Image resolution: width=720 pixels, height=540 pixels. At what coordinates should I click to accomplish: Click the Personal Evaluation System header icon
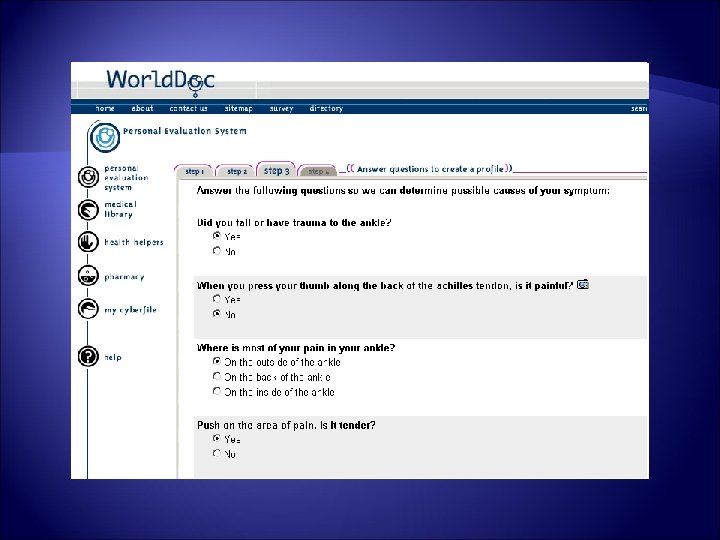click(x=105, y=137)
